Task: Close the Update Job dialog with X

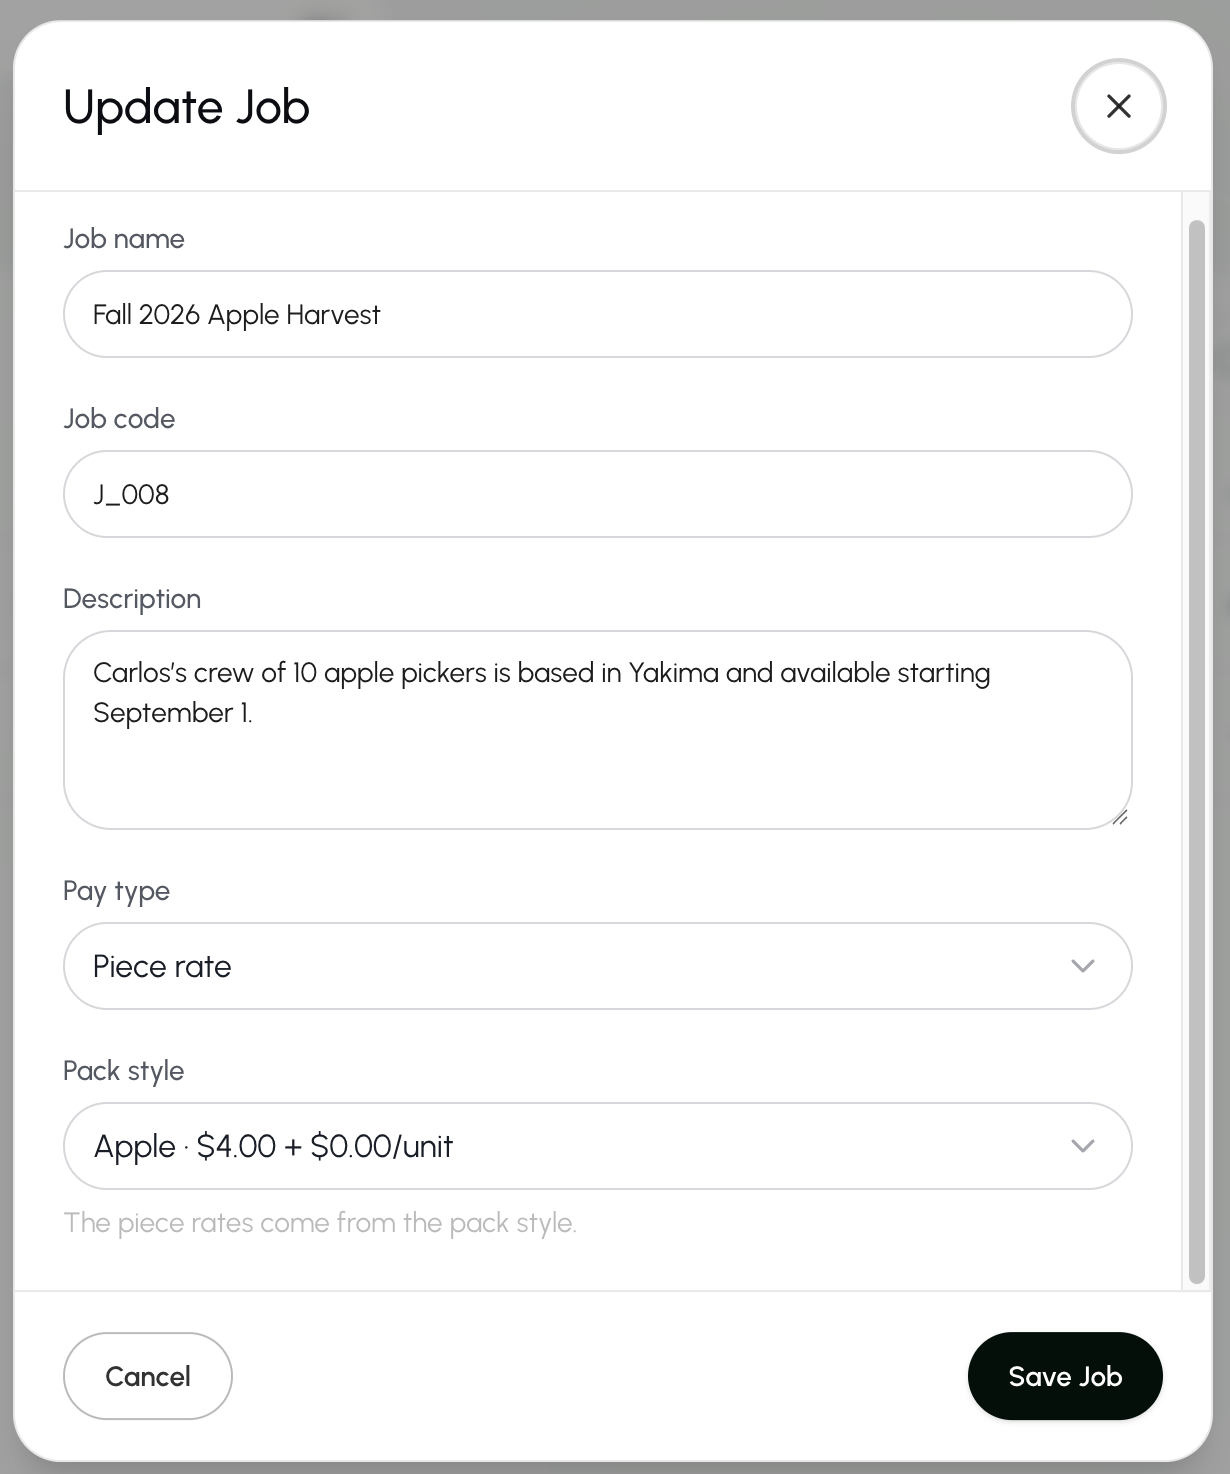Action: click(x=1118, y=106)
